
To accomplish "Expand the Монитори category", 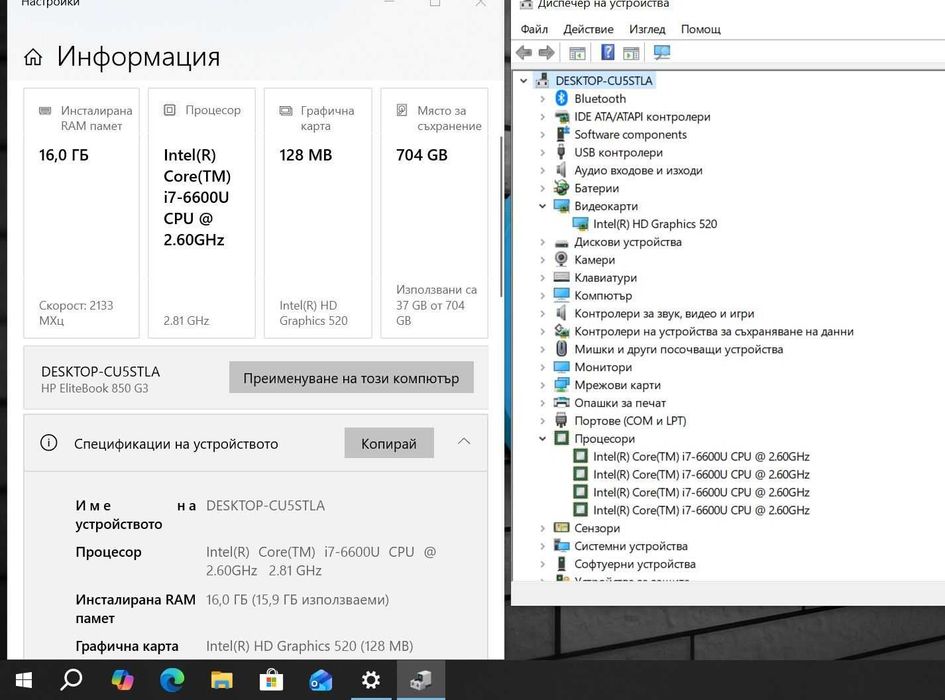I will tap(542, 367).
